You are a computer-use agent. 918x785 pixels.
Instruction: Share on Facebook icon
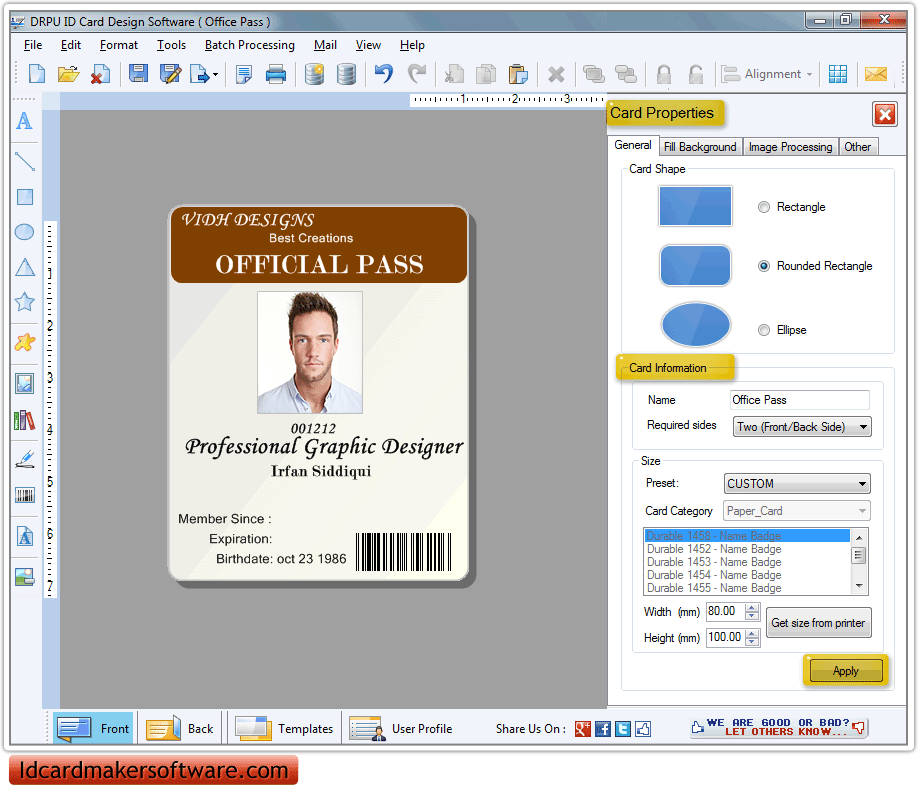pos(602,729)
